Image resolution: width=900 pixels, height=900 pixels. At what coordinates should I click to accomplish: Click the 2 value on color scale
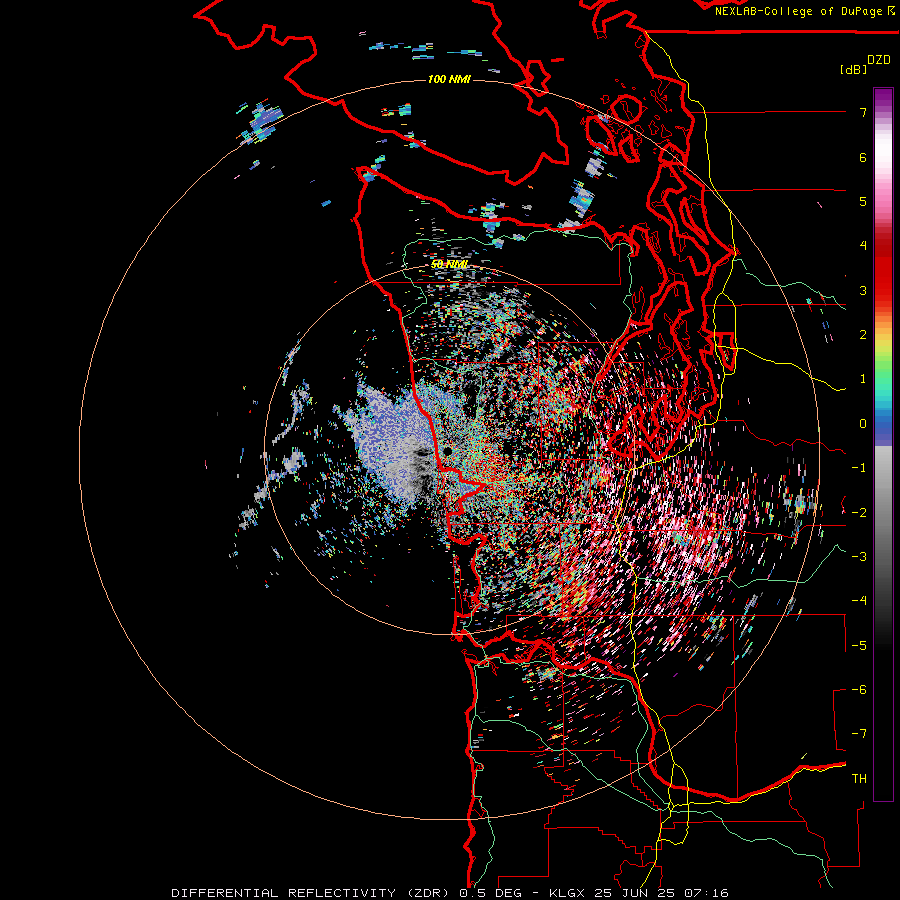(x=863, y=335)
